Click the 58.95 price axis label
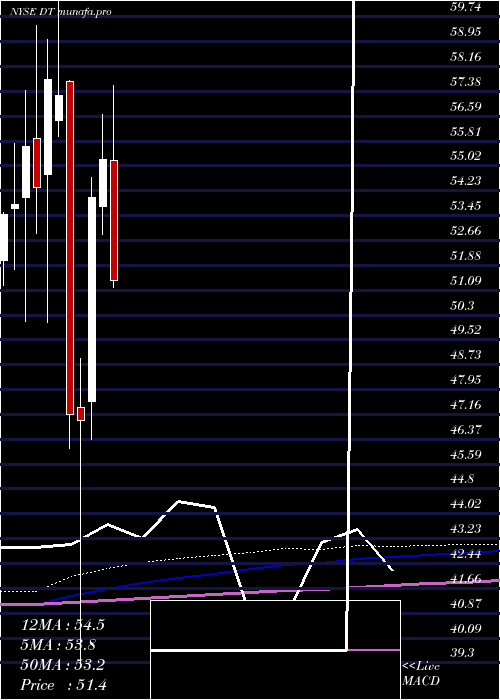Image resolution: width=500 pixels, height=700 pixels. point(468,32)
